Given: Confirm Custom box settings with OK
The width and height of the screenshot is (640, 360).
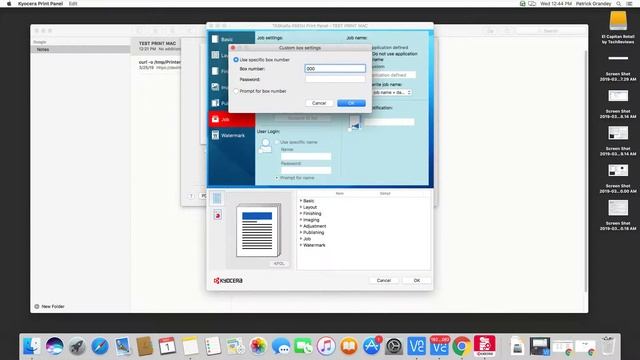Looking at the screenshot, I should coord(351,103).
